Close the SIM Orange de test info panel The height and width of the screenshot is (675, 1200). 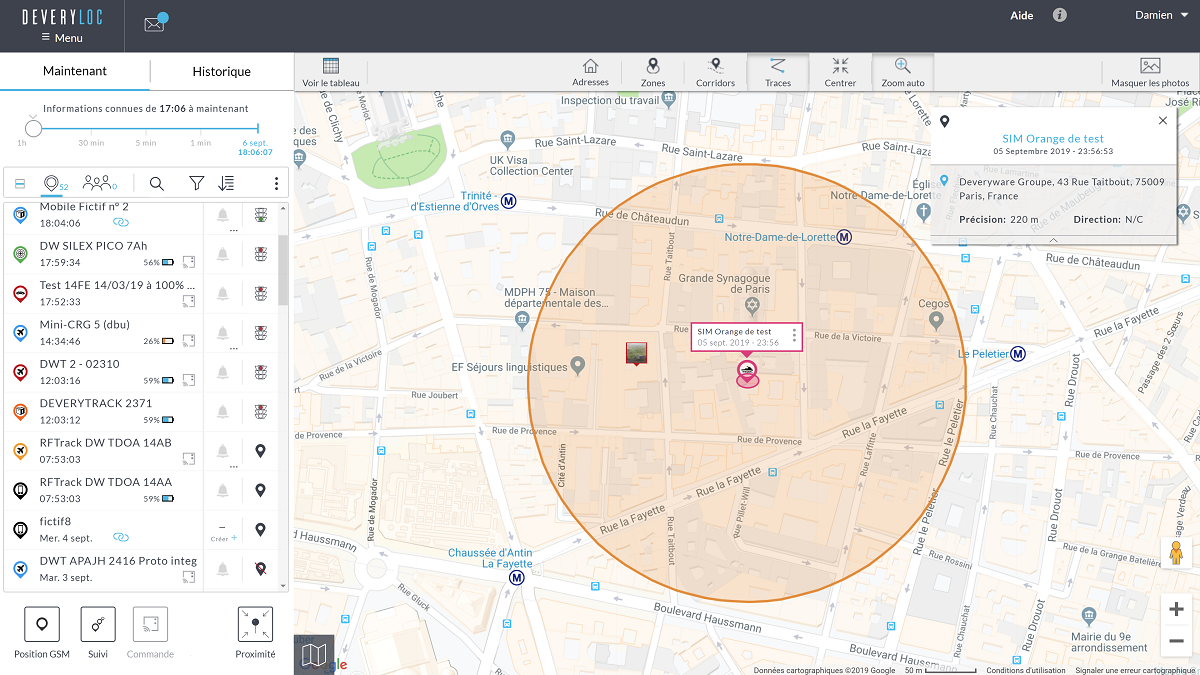pos(1162,120)
